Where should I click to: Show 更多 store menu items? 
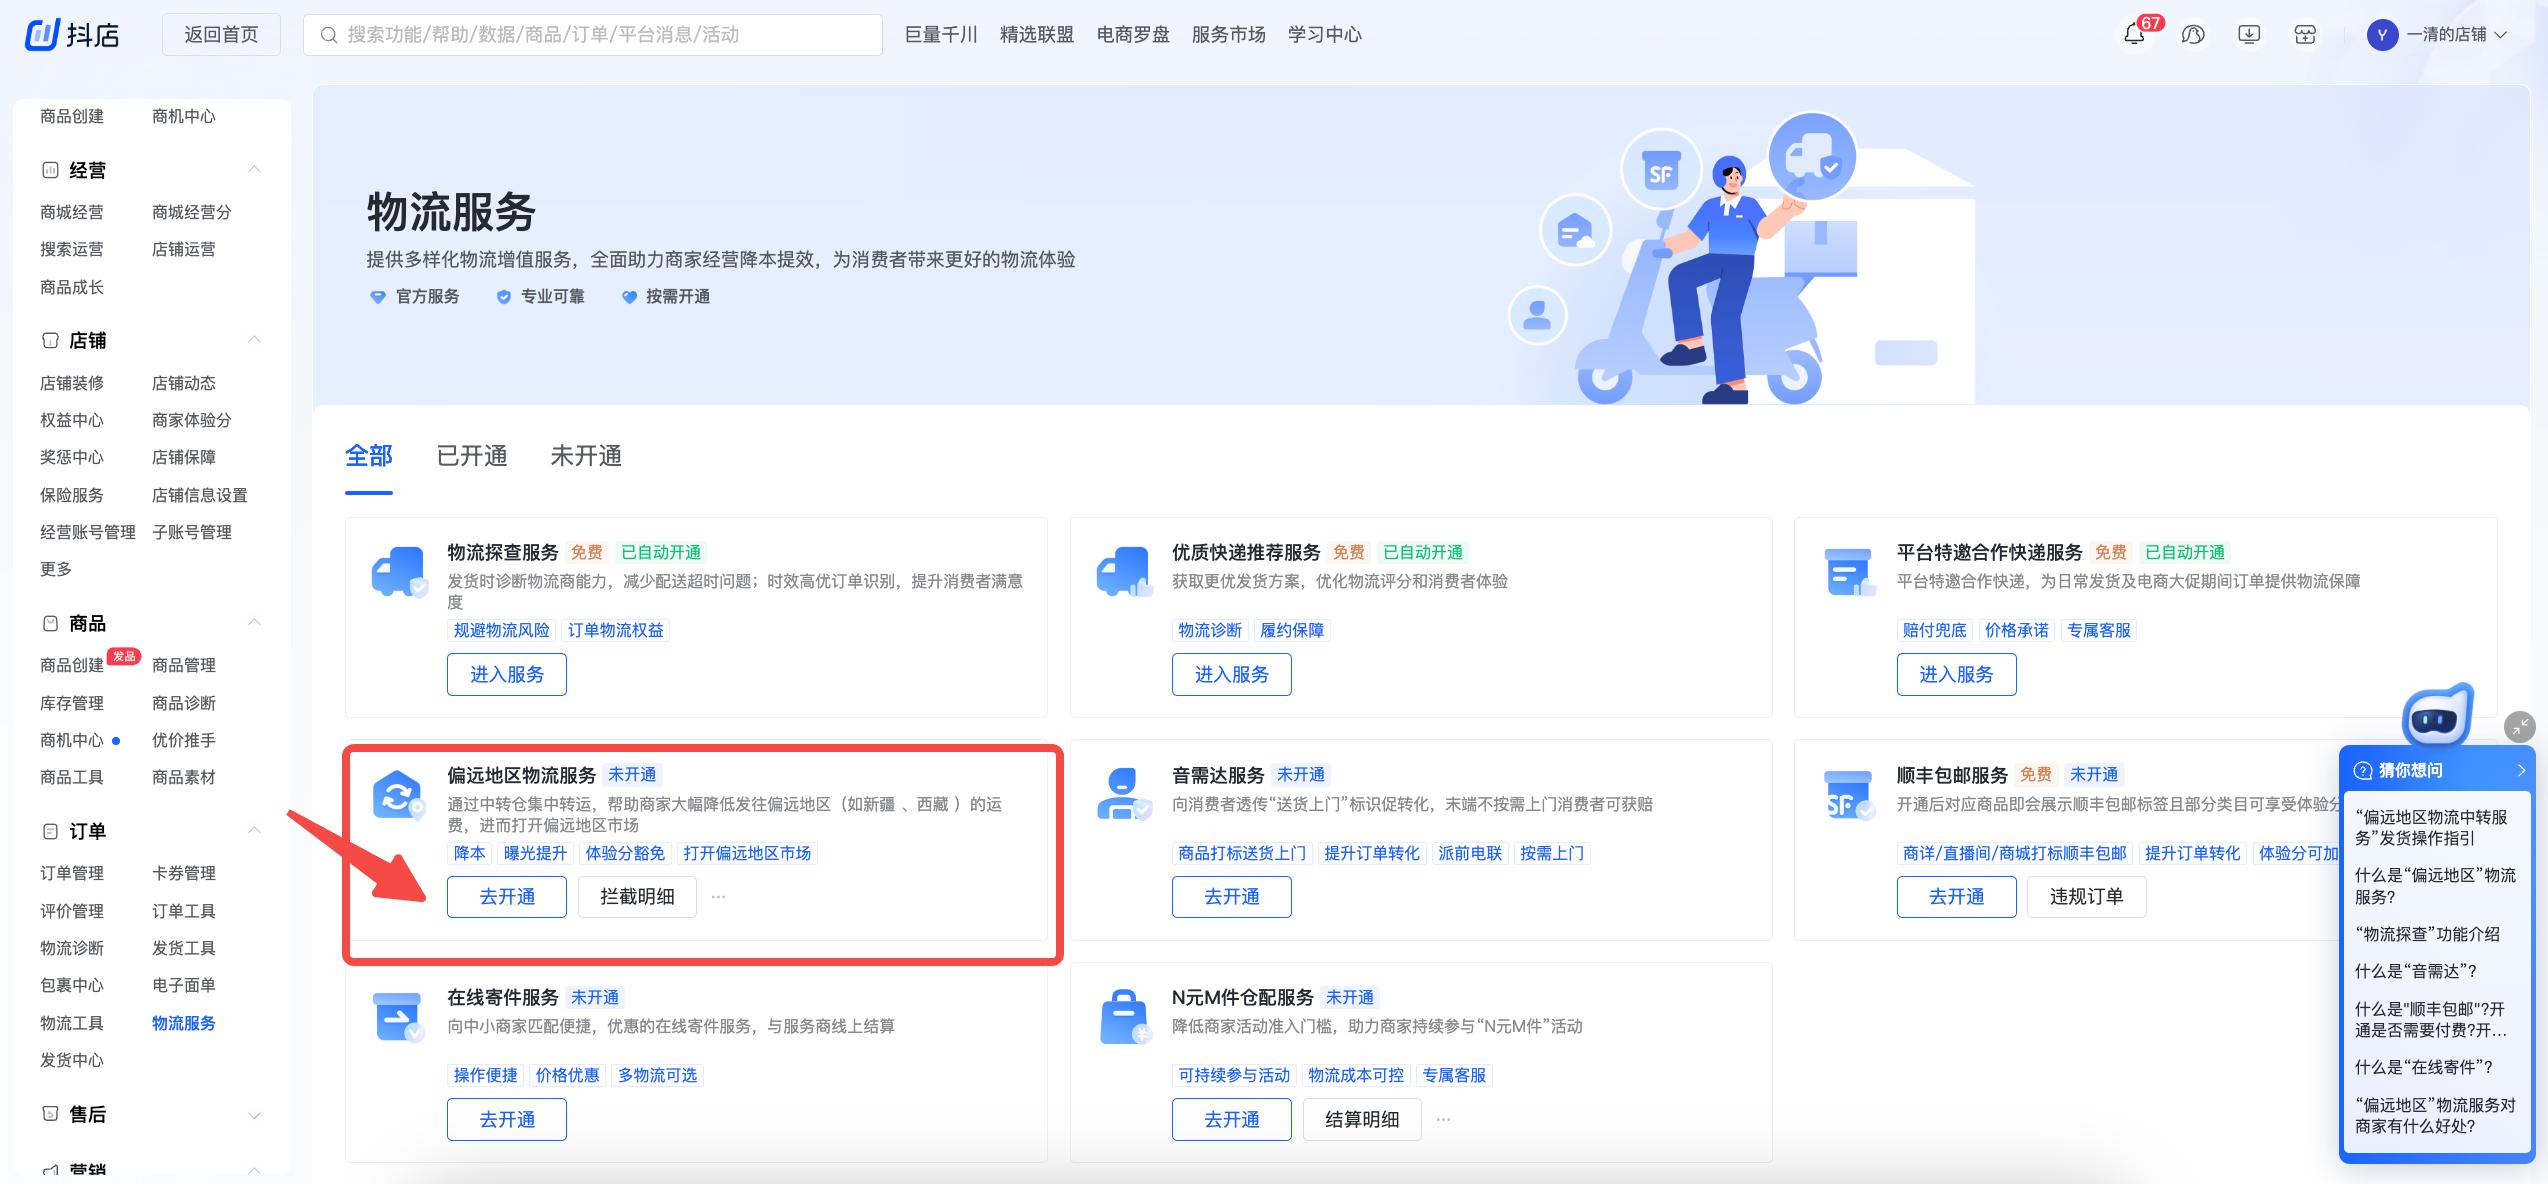click(56, 569)
